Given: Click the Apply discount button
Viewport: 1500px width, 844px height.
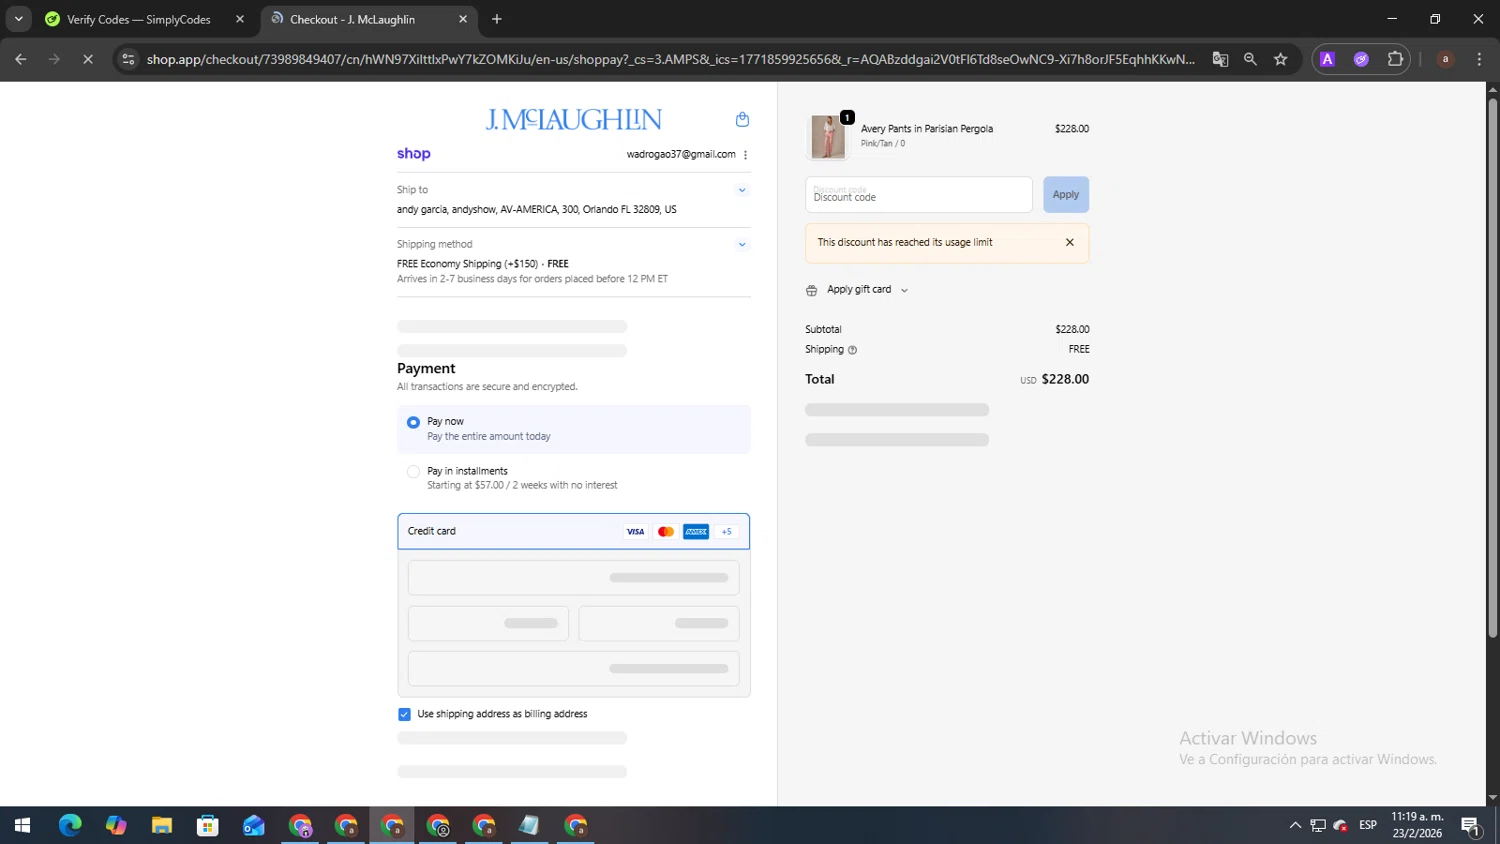Looking at the screenshot, I should [1065, 195].
